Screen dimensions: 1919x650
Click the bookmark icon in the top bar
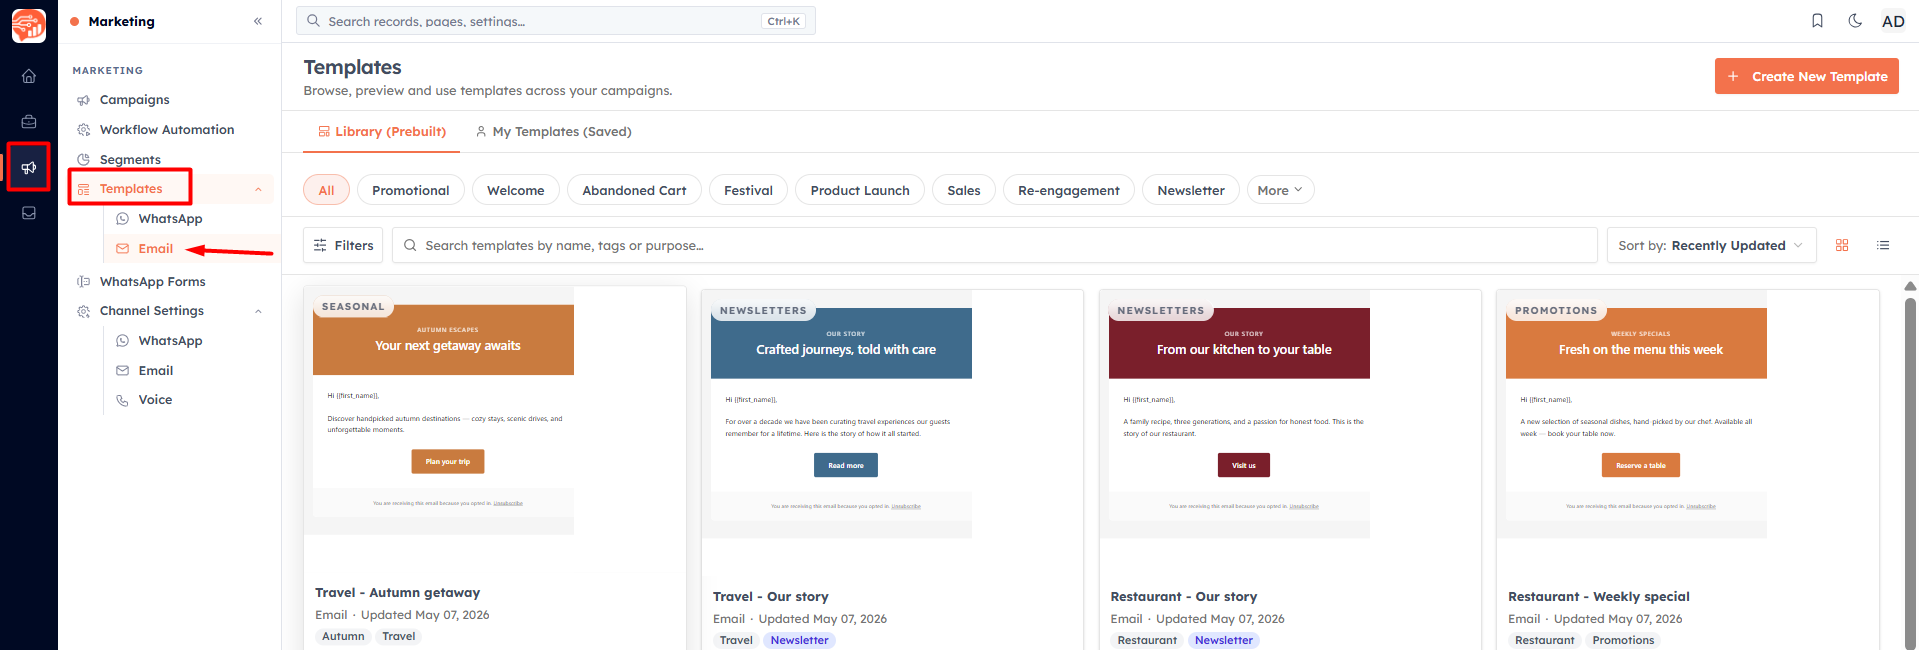pyautogui.click(x=1817, y=21)
